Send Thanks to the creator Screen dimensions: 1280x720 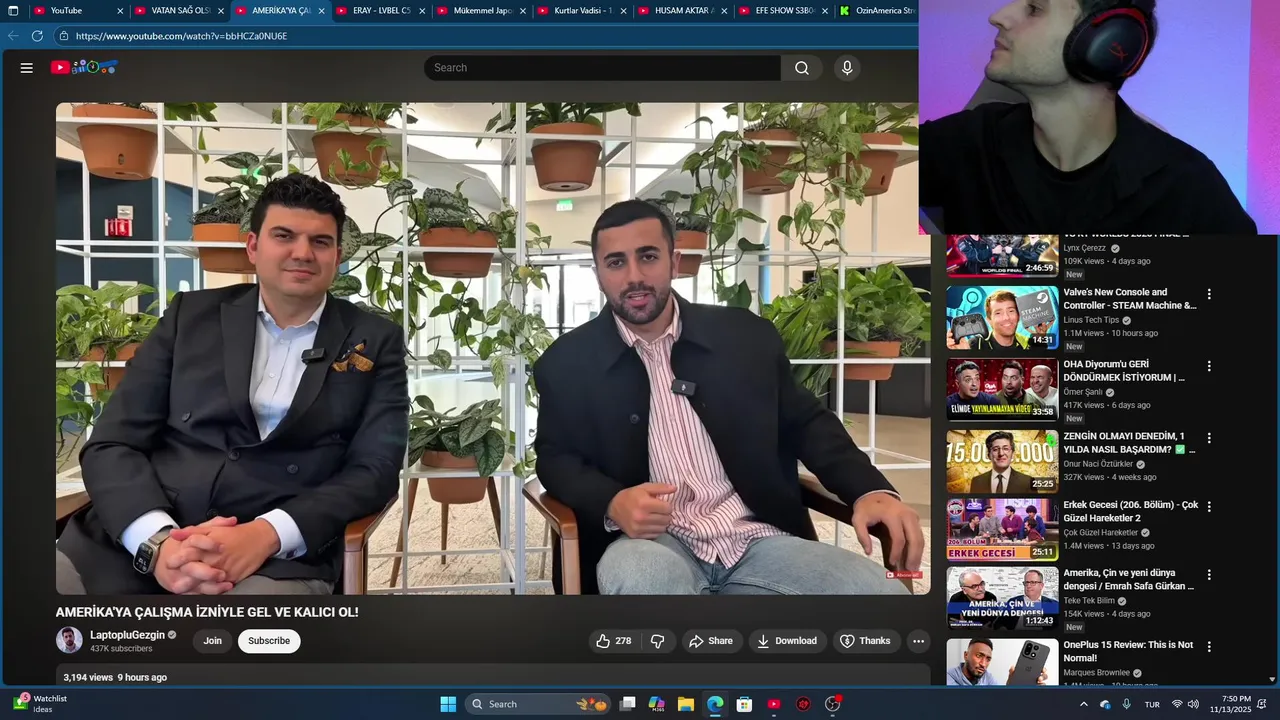click(865, 641)
